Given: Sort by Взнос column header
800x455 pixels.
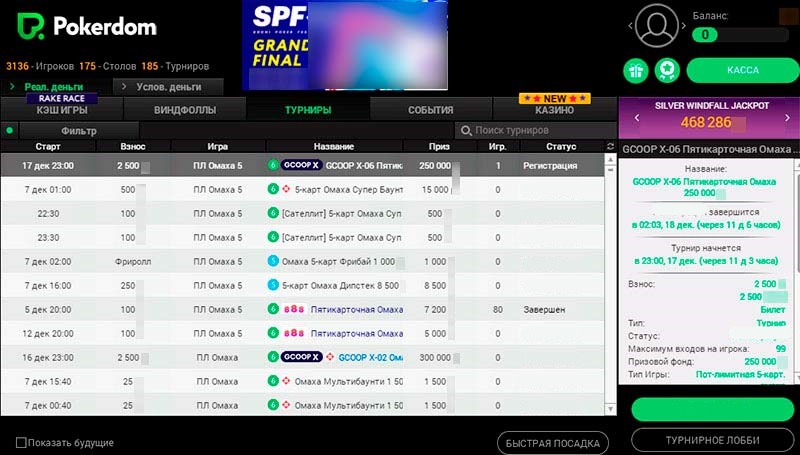Looking at the screenshot, I should click(133, 146).
